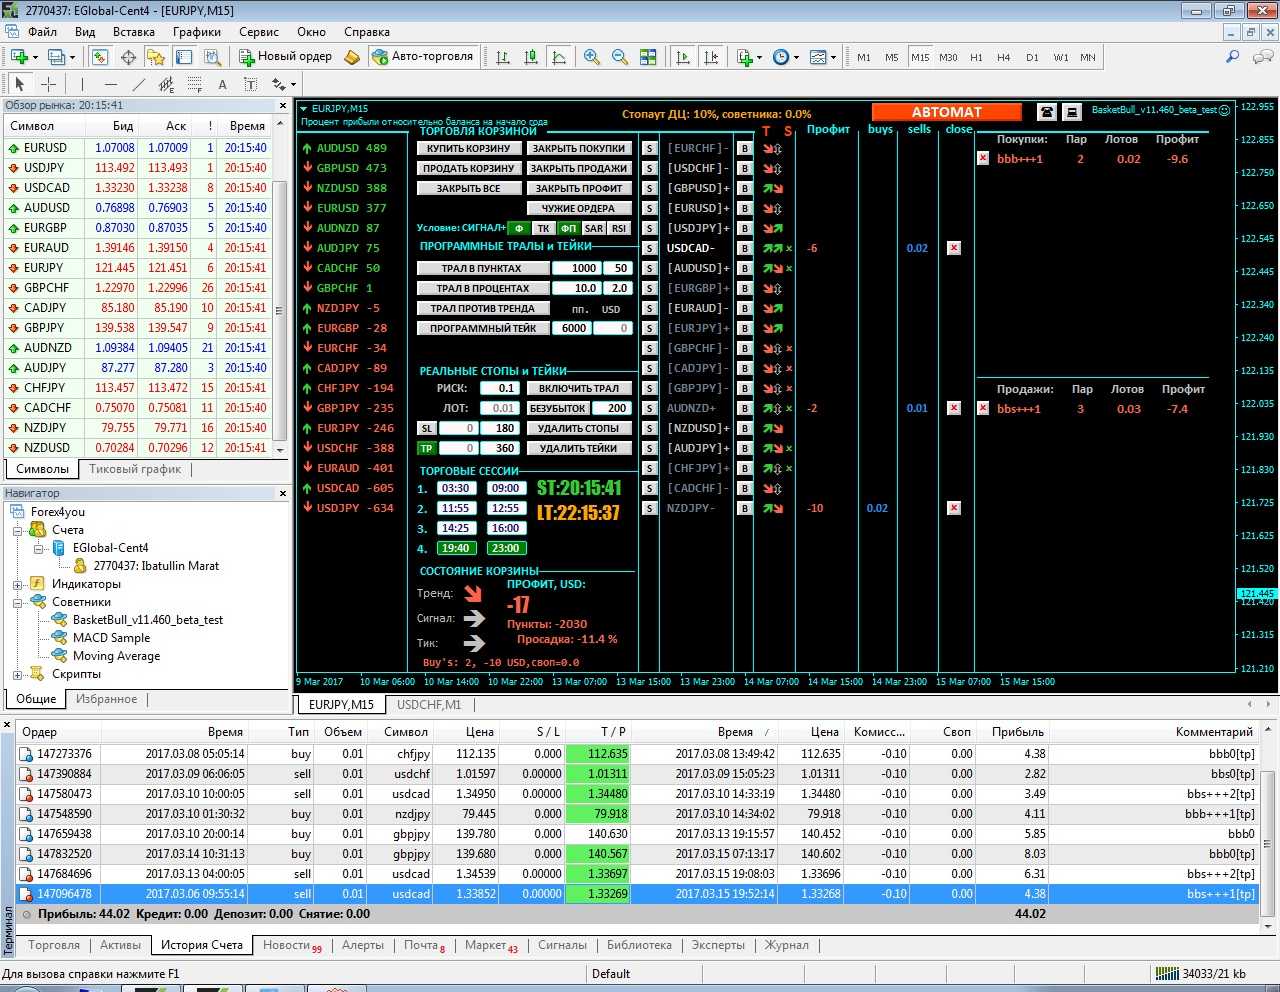Click the Zoom In magnifier icon
Viewport: 1280px width, 992px height.
coord(592,57)
